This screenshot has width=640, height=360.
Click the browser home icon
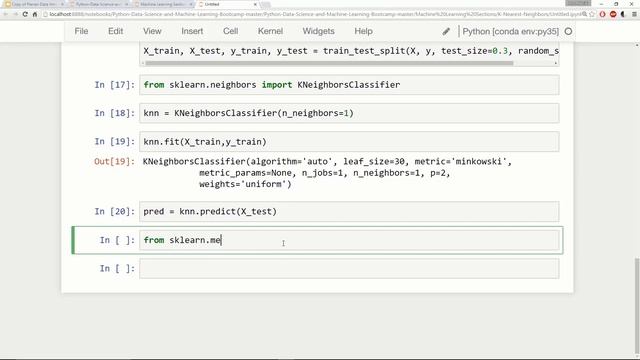[x=35, y=14]
